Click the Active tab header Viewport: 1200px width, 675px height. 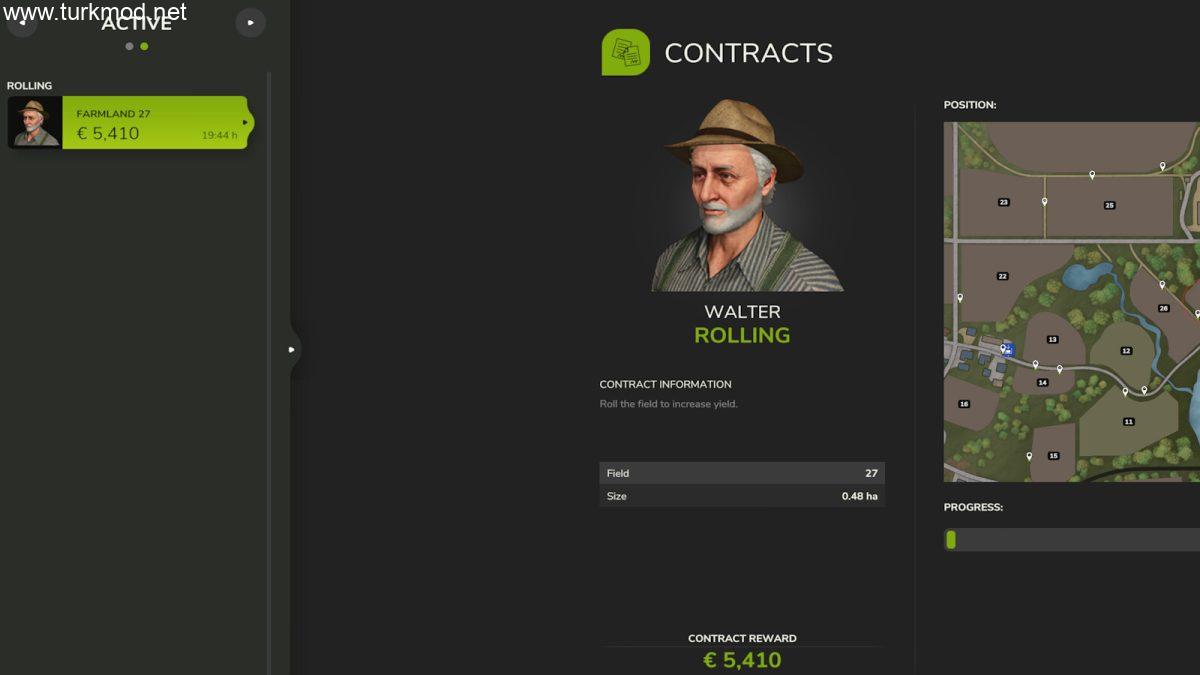136,23
